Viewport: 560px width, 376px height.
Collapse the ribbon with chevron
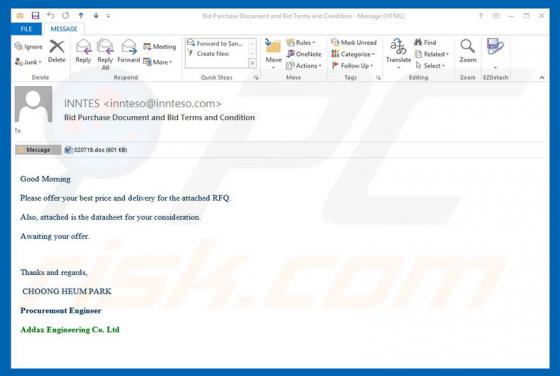542,77
